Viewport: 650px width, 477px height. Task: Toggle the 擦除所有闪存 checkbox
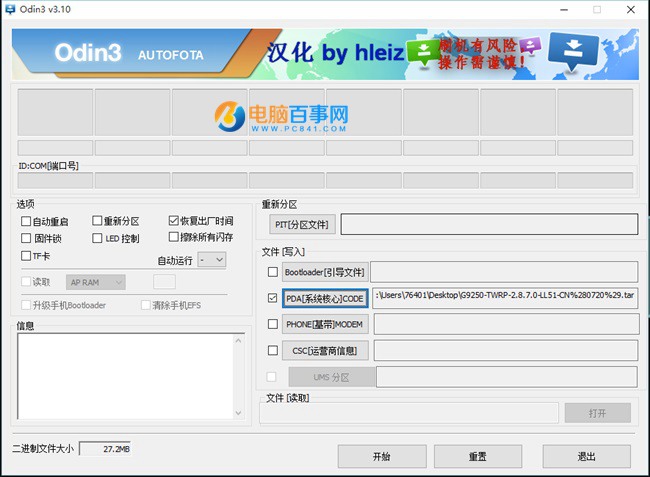(x=174, y=238)
